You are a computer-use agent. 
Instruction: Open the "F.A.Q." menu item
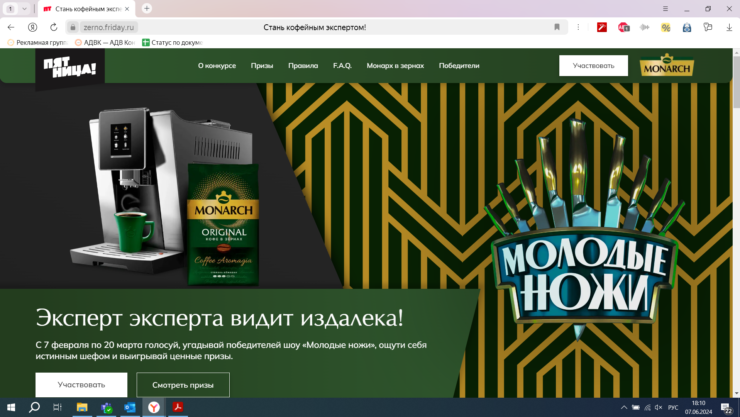tap(342, 66)
